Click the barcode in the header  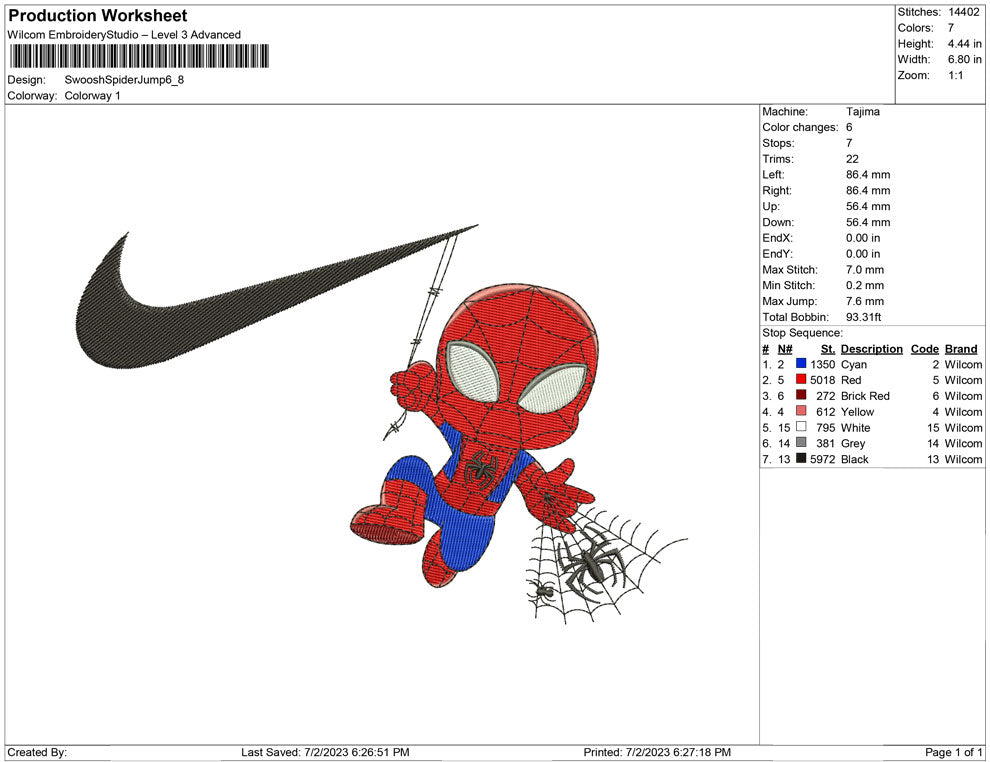pyautogui.click(x=139, y=56)
